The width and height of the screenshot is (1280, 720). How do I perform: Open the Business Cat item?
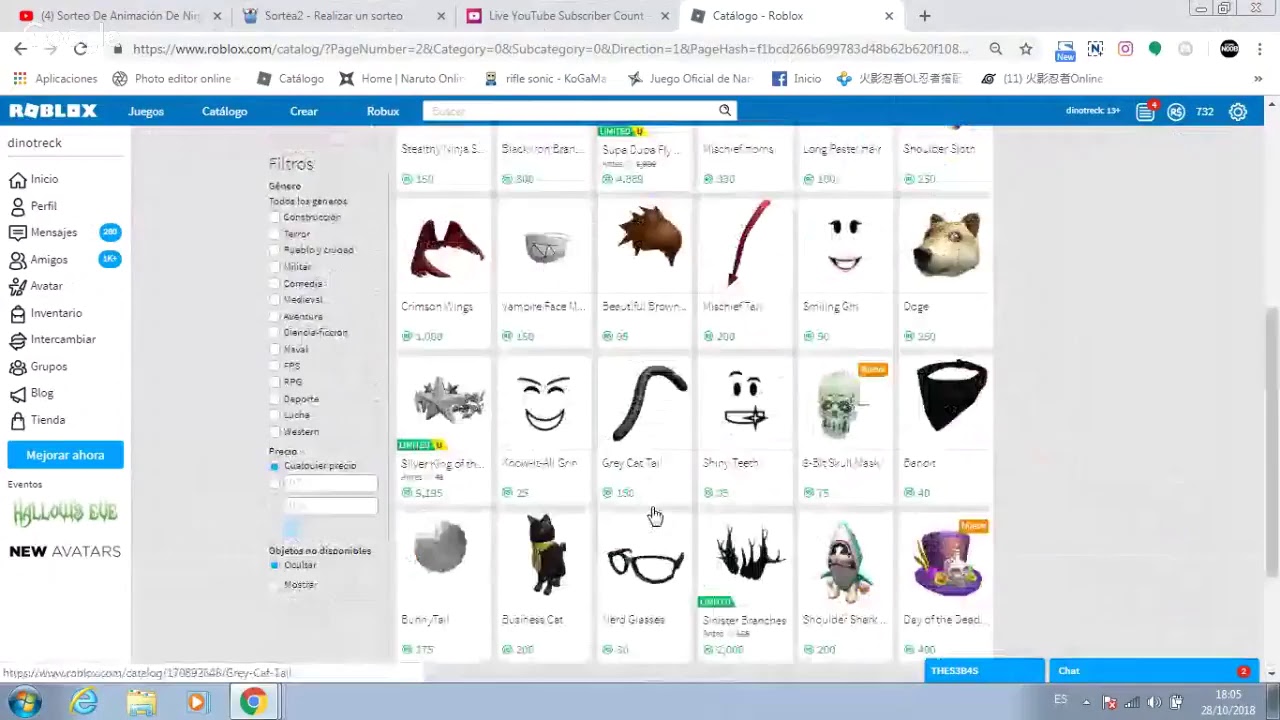point(545,586)
